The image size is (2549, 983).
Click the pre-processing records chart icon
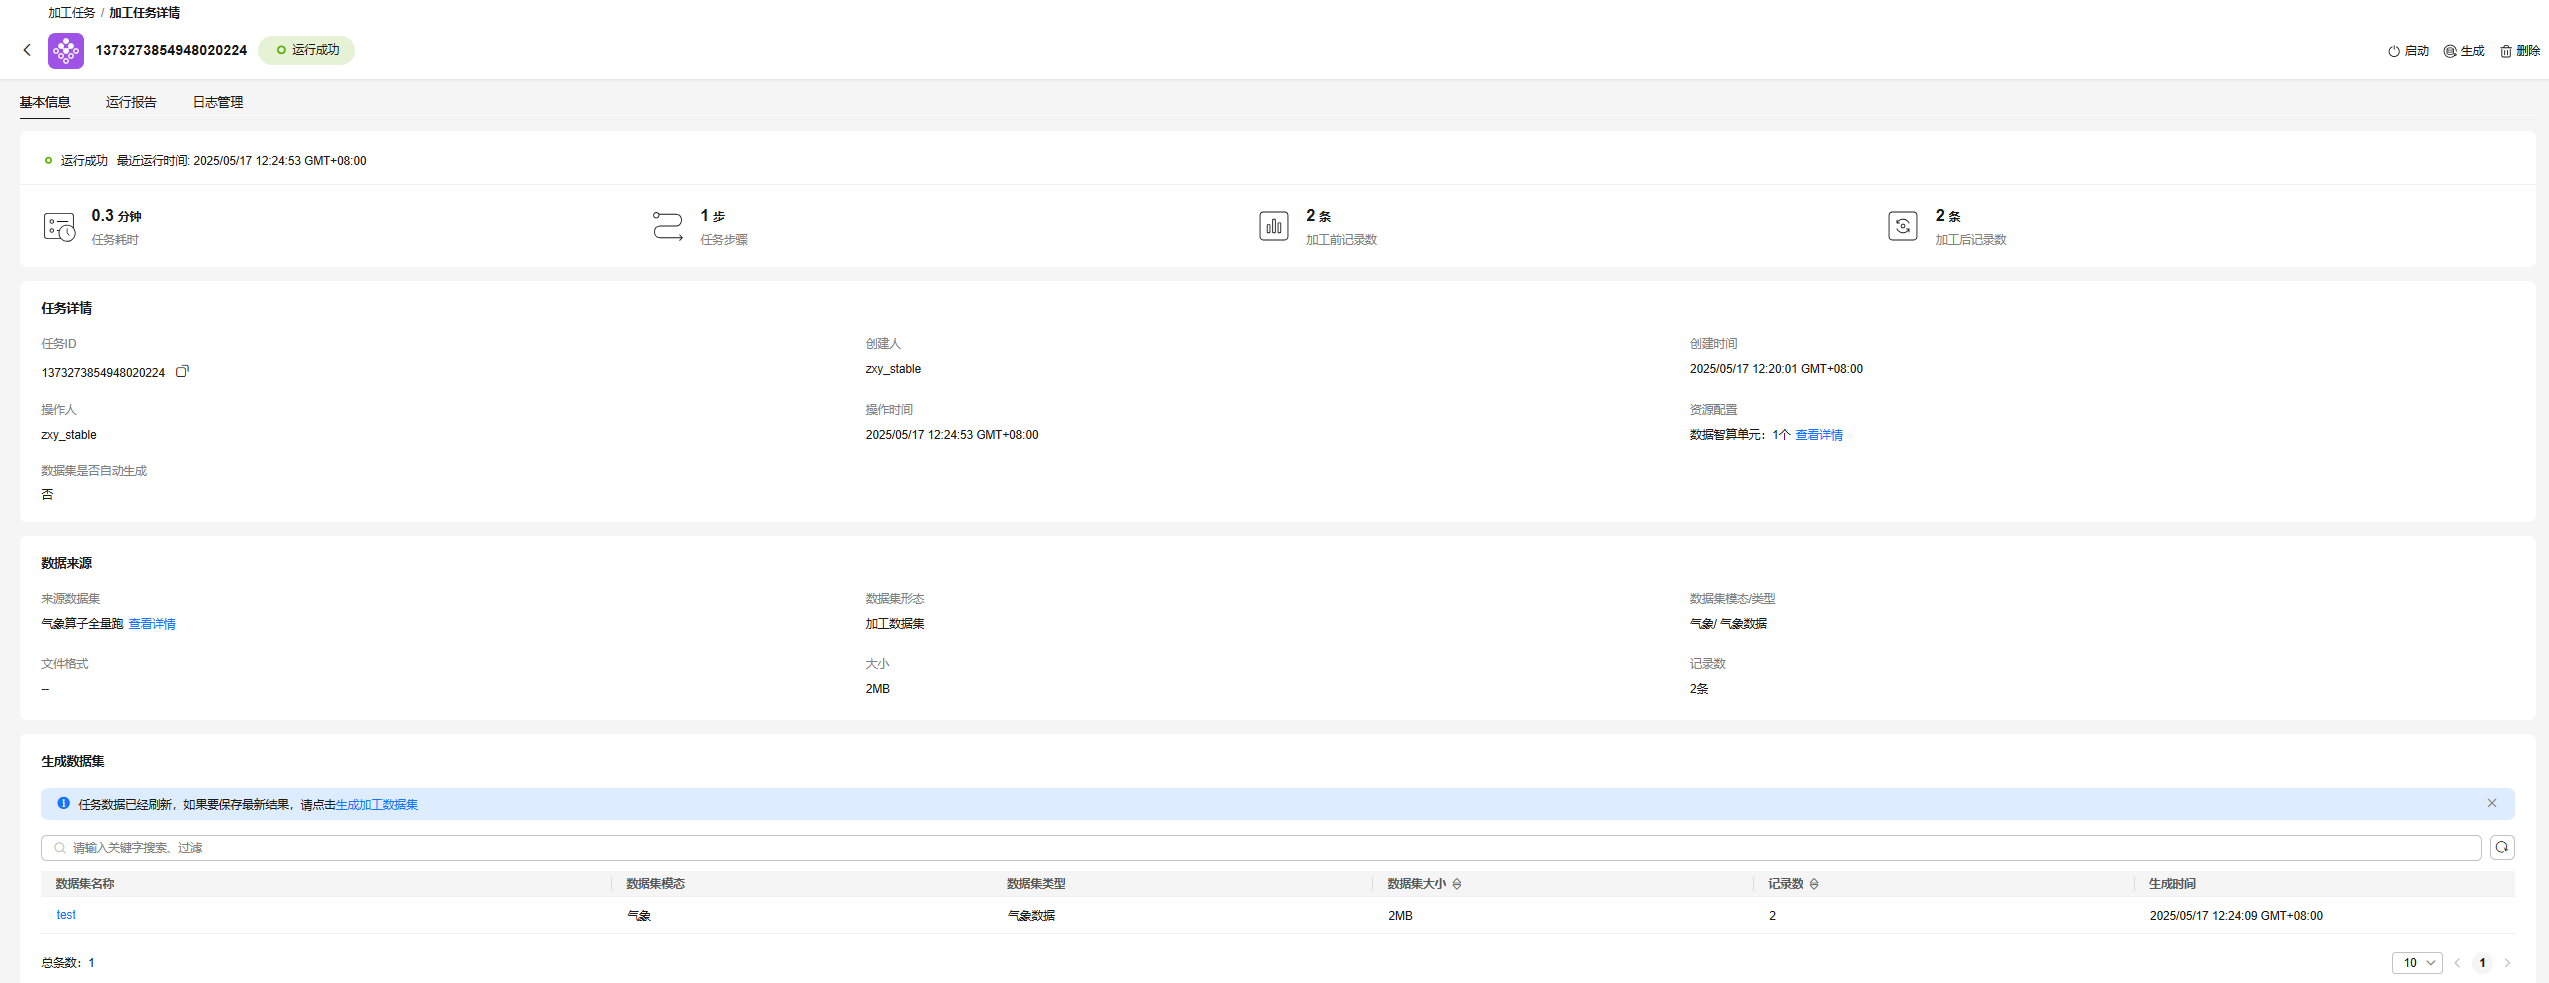(x=1273, y=226)
